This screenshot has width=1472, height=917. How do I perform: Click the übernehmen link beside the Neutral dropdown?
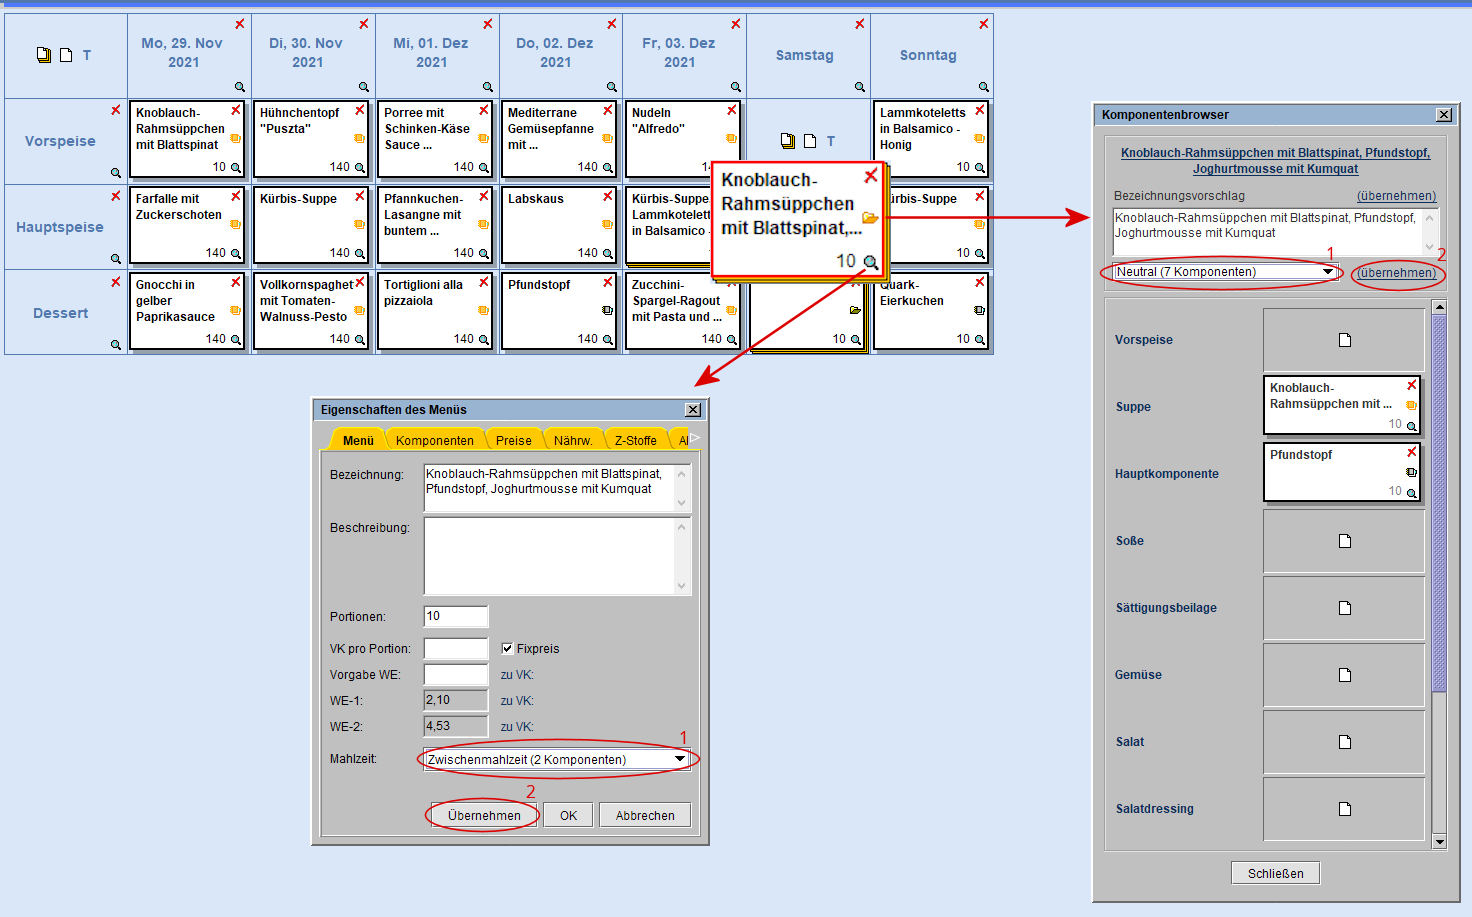[x=1397, y=273]
